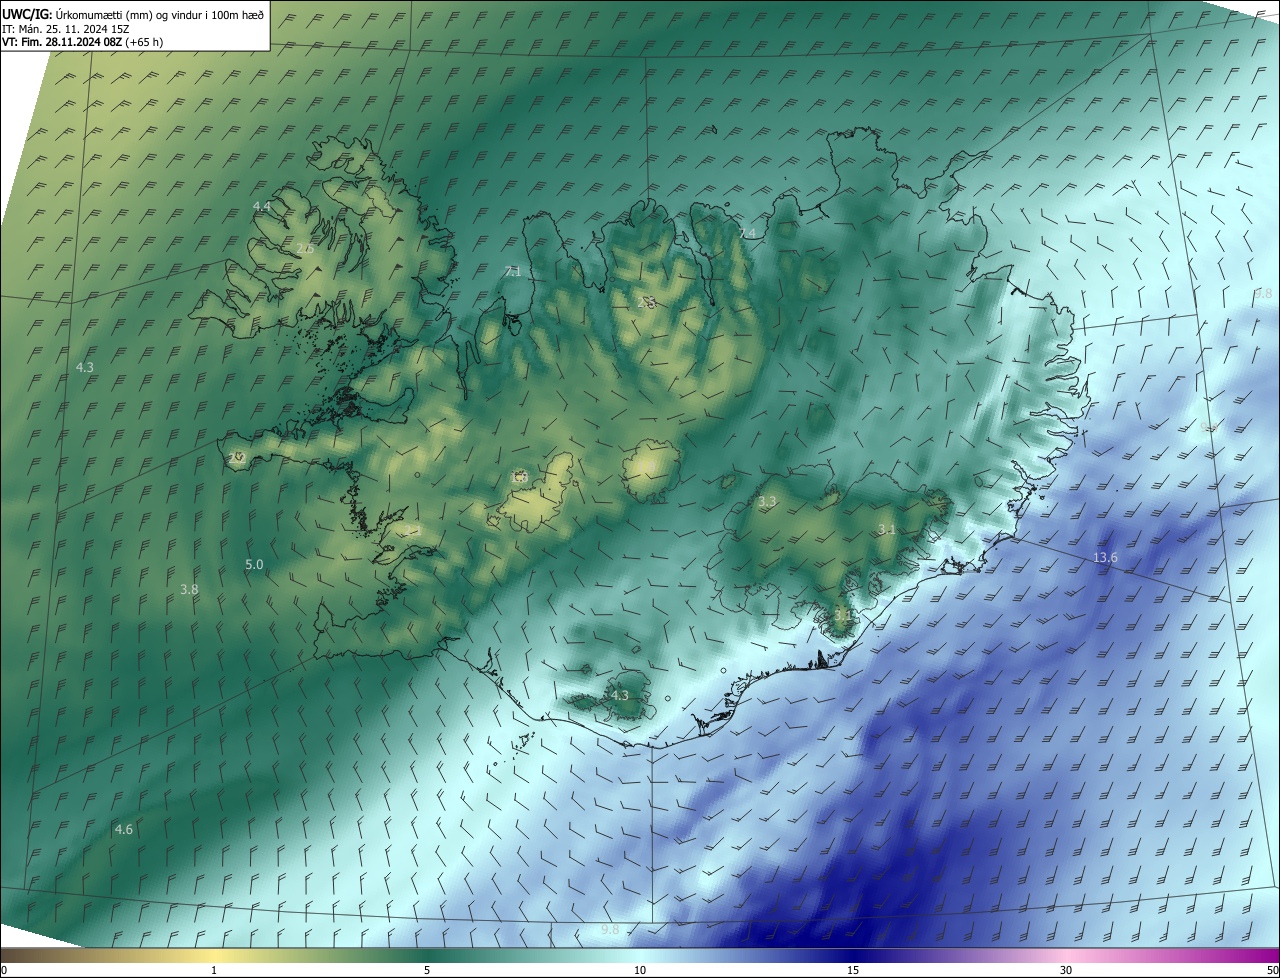
Task: Click the 7.1 value label near Skagafjörður
Action: (512, 272)
